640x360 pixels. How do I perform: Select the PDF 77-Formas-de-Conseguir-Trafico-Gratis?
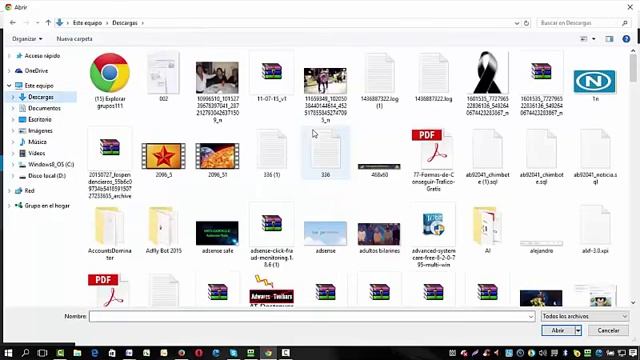click(433, 160)
